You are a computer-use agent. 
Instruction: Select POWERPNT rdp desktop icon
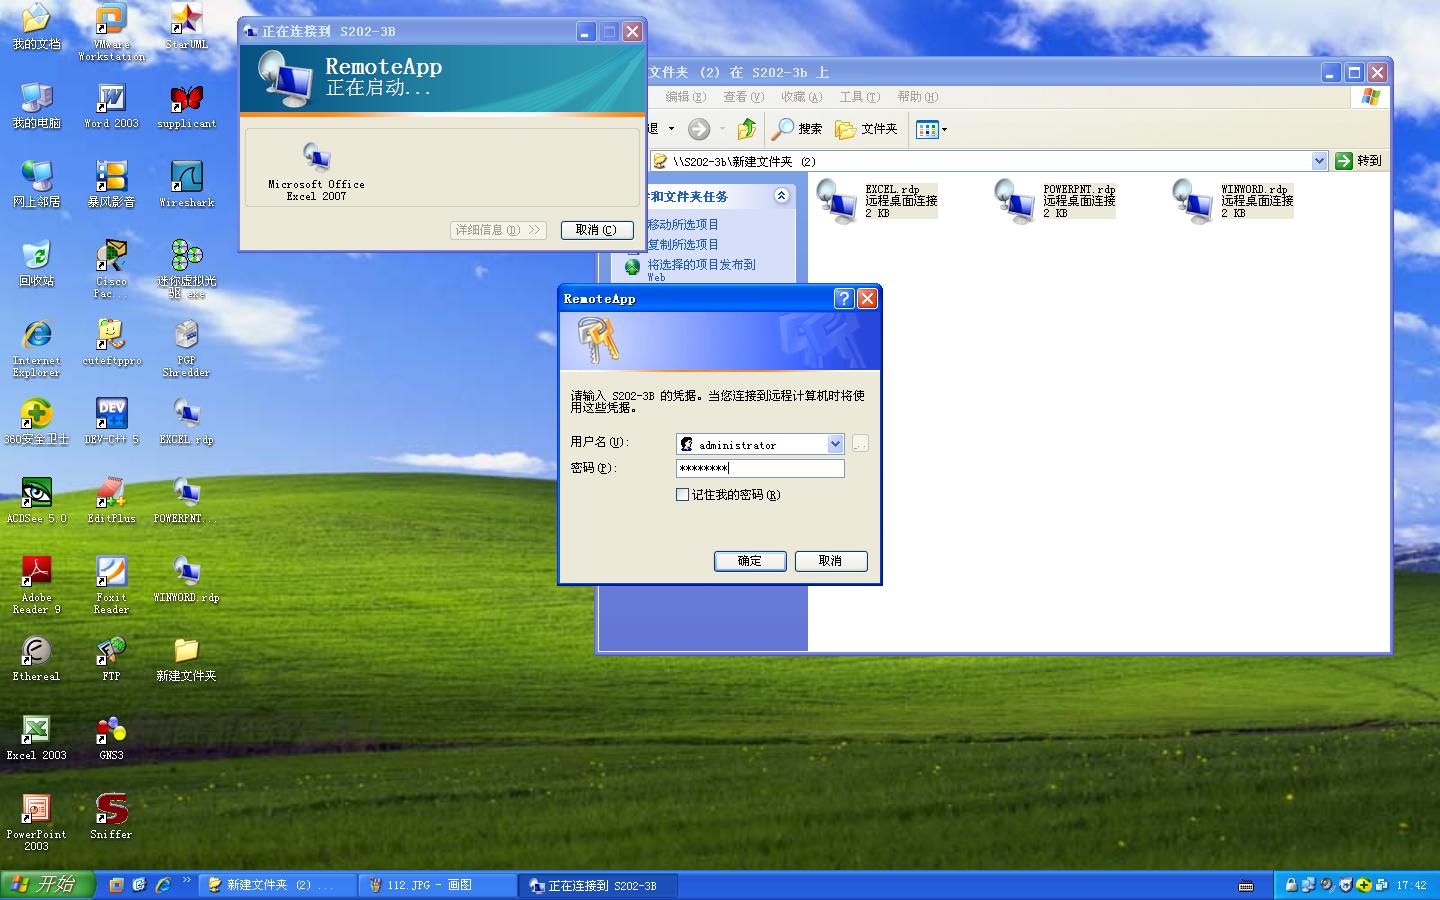click(x=186, y=500)
